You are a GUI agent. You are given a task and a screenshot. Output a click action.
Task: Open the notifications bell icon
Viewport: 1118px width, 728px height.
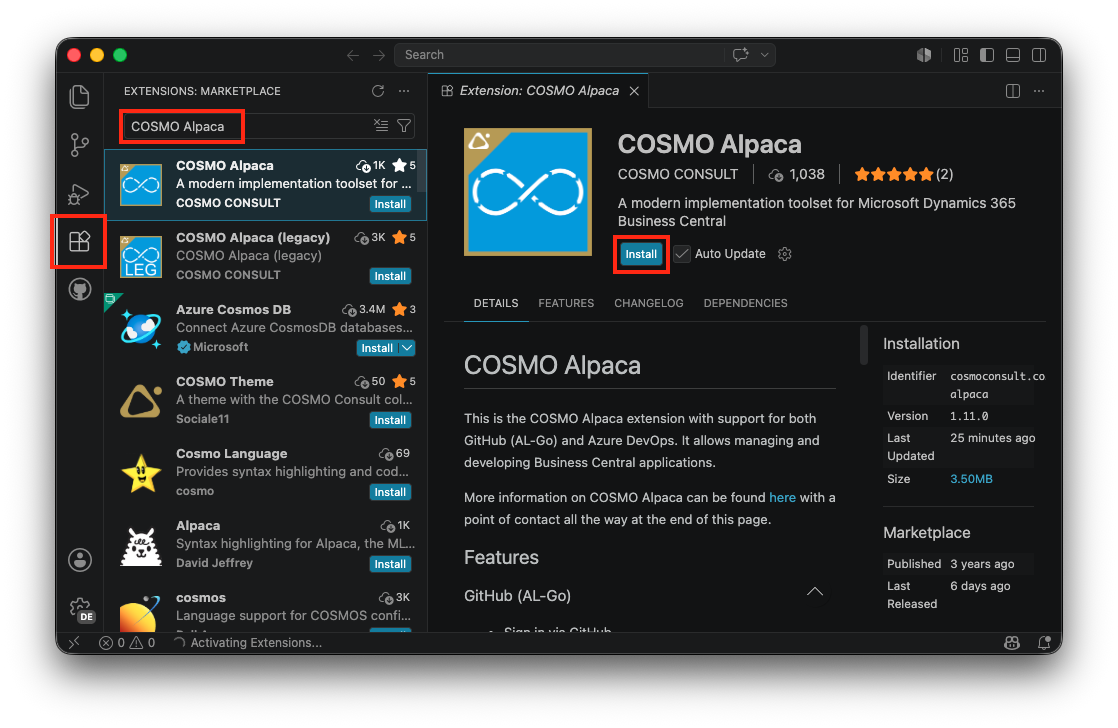pyautogui.click(x=1044, y=642)
